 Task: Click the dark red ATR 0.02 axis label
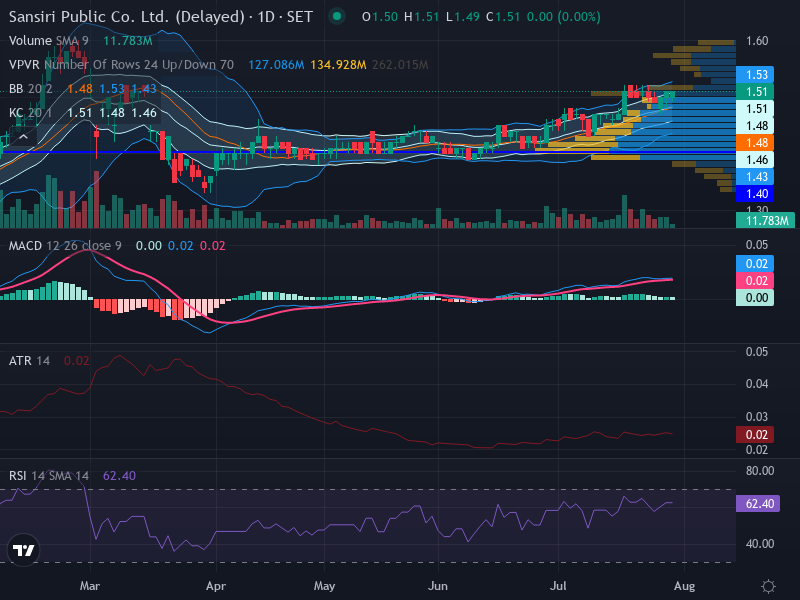coord(755,435)
